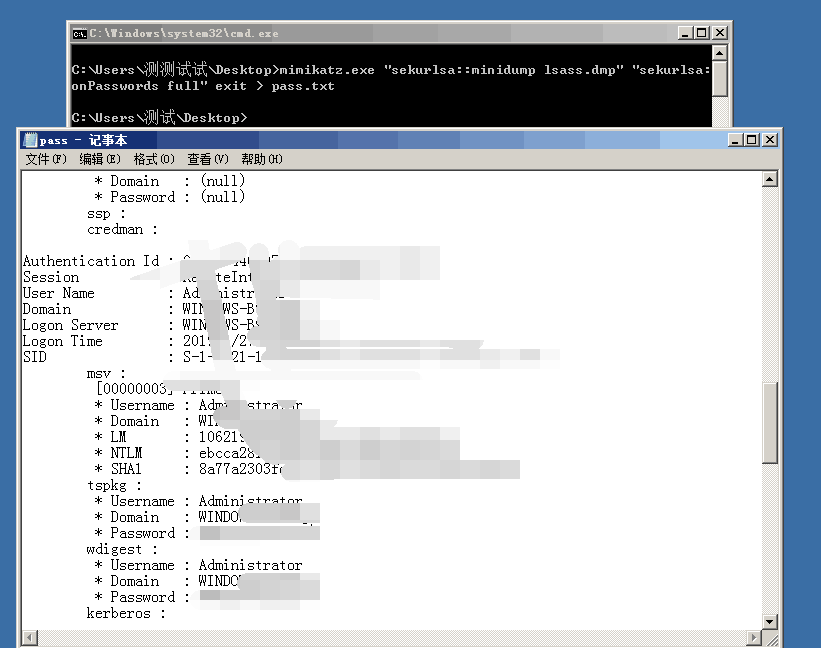Image resolution: width=821 pixels, height=648 pixels.
Task: Click the Username Administrator line under wdigest
Action: click(198, 565)
